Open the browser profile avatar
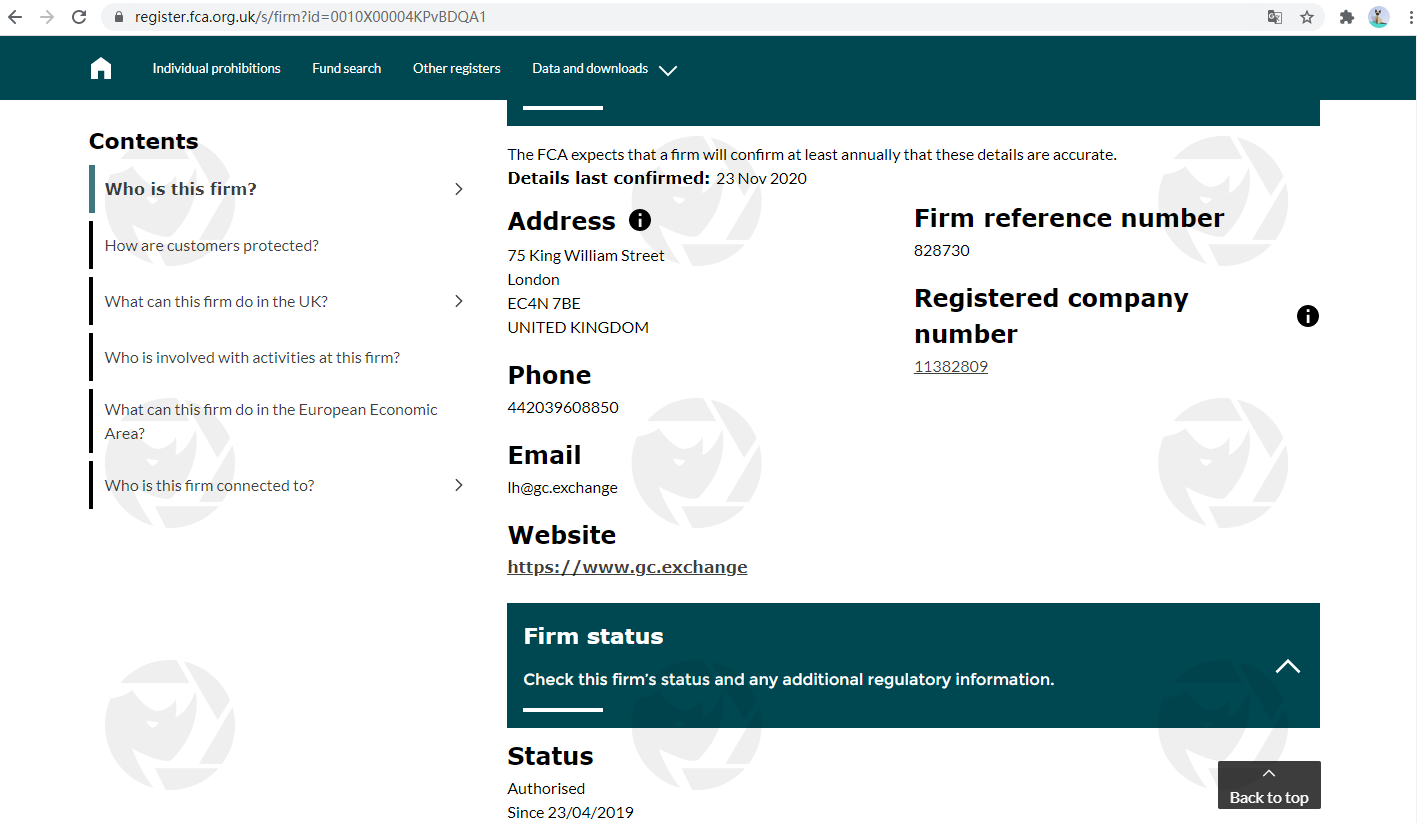This screenshot has width=1417, height=823. click(x=1379, y=17)
